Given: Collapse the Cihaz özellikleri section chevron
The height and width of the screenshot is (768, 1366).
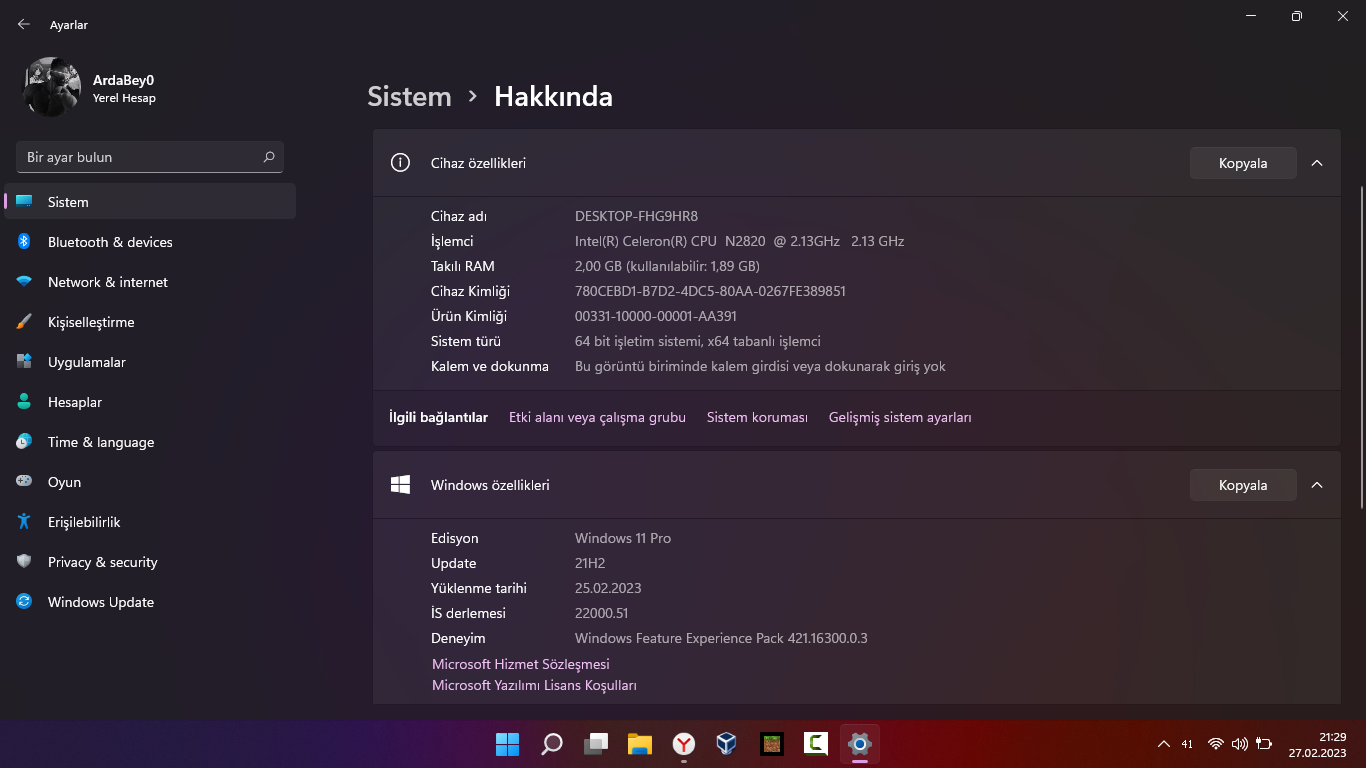Looking at the screenshot, I should click(1317, 163).
